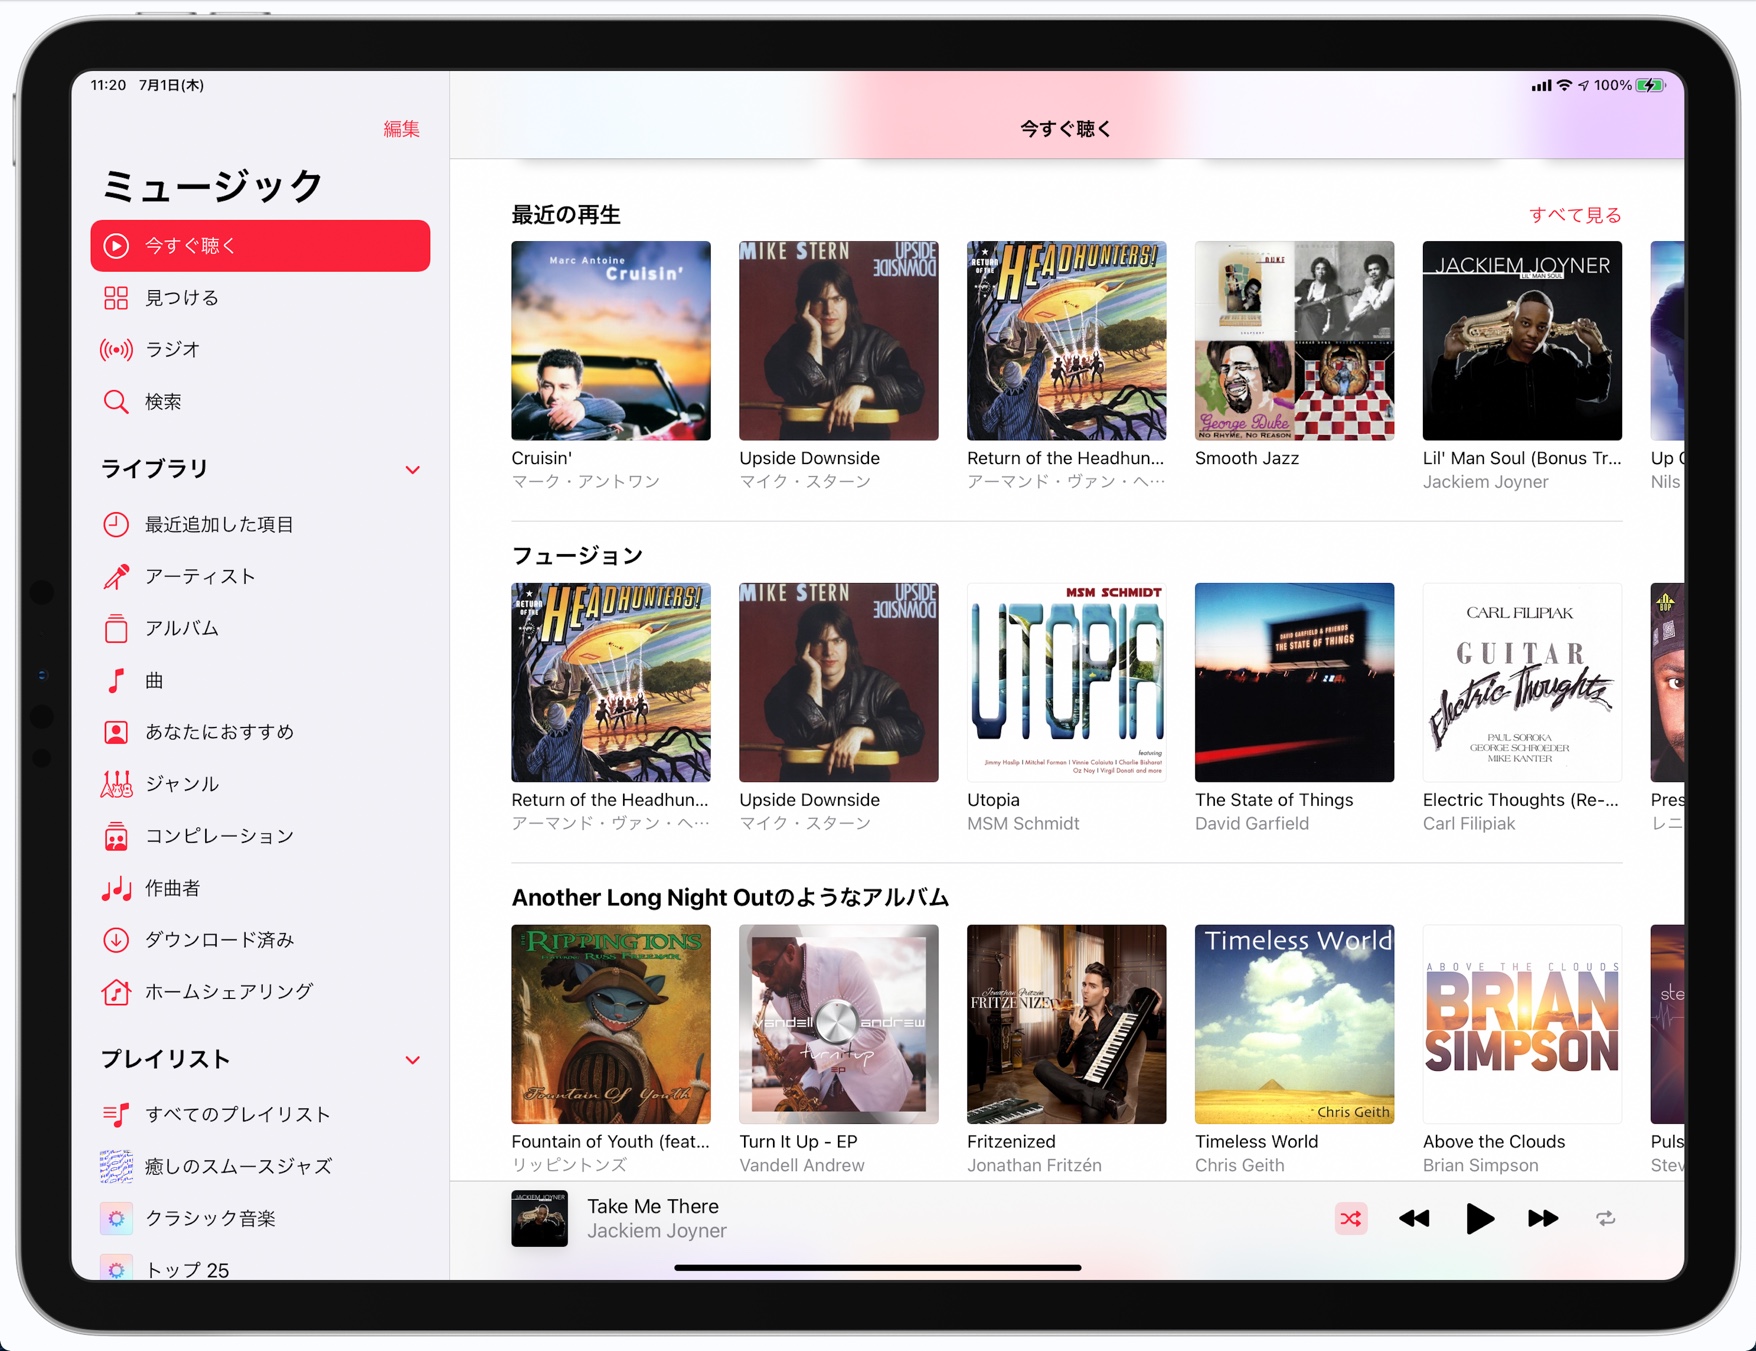This screenshot has width=1756, height=1351.
Task: Open Jackiem Joyner now playing artist
Action: click(x=657, y=1231)
